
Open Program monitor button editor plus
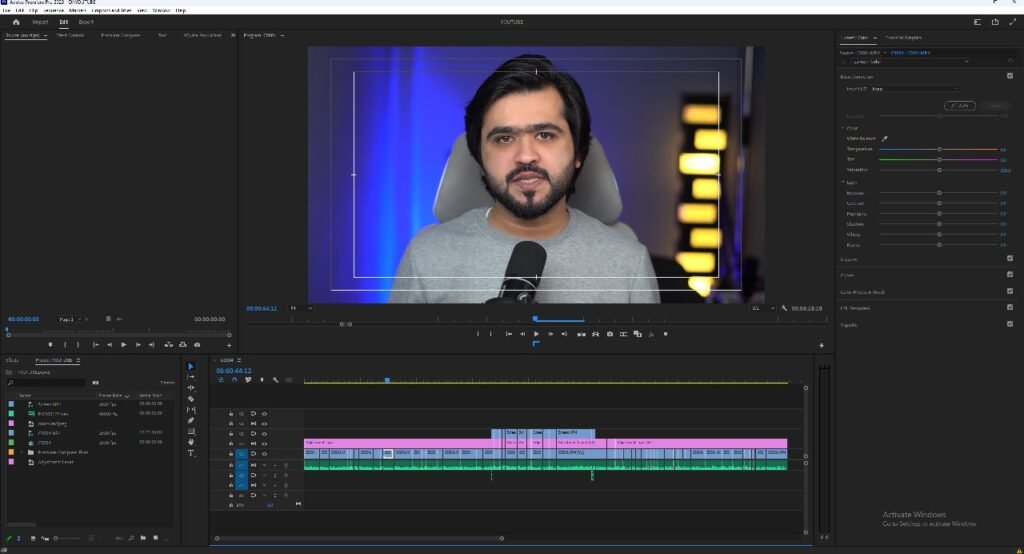coord(821,346)
